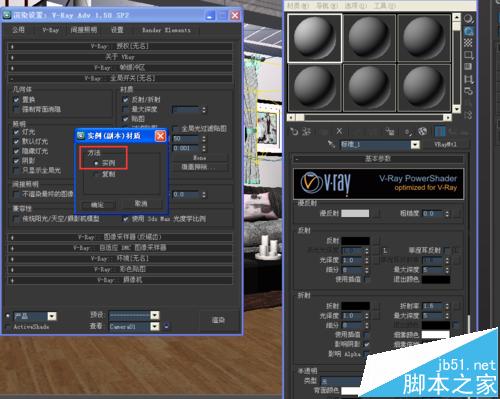
Task: Uncheck the 置换 checkbox
Action: (x=16, y=99)
